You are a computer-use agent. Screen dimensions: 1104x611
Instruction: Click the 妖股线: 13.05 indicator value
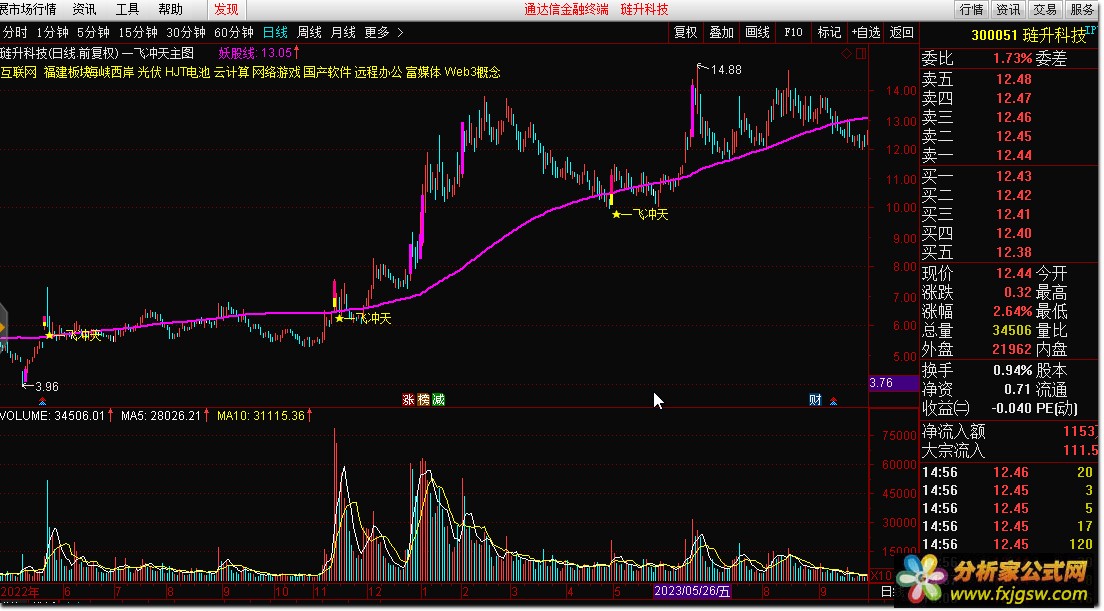[258, 53]
